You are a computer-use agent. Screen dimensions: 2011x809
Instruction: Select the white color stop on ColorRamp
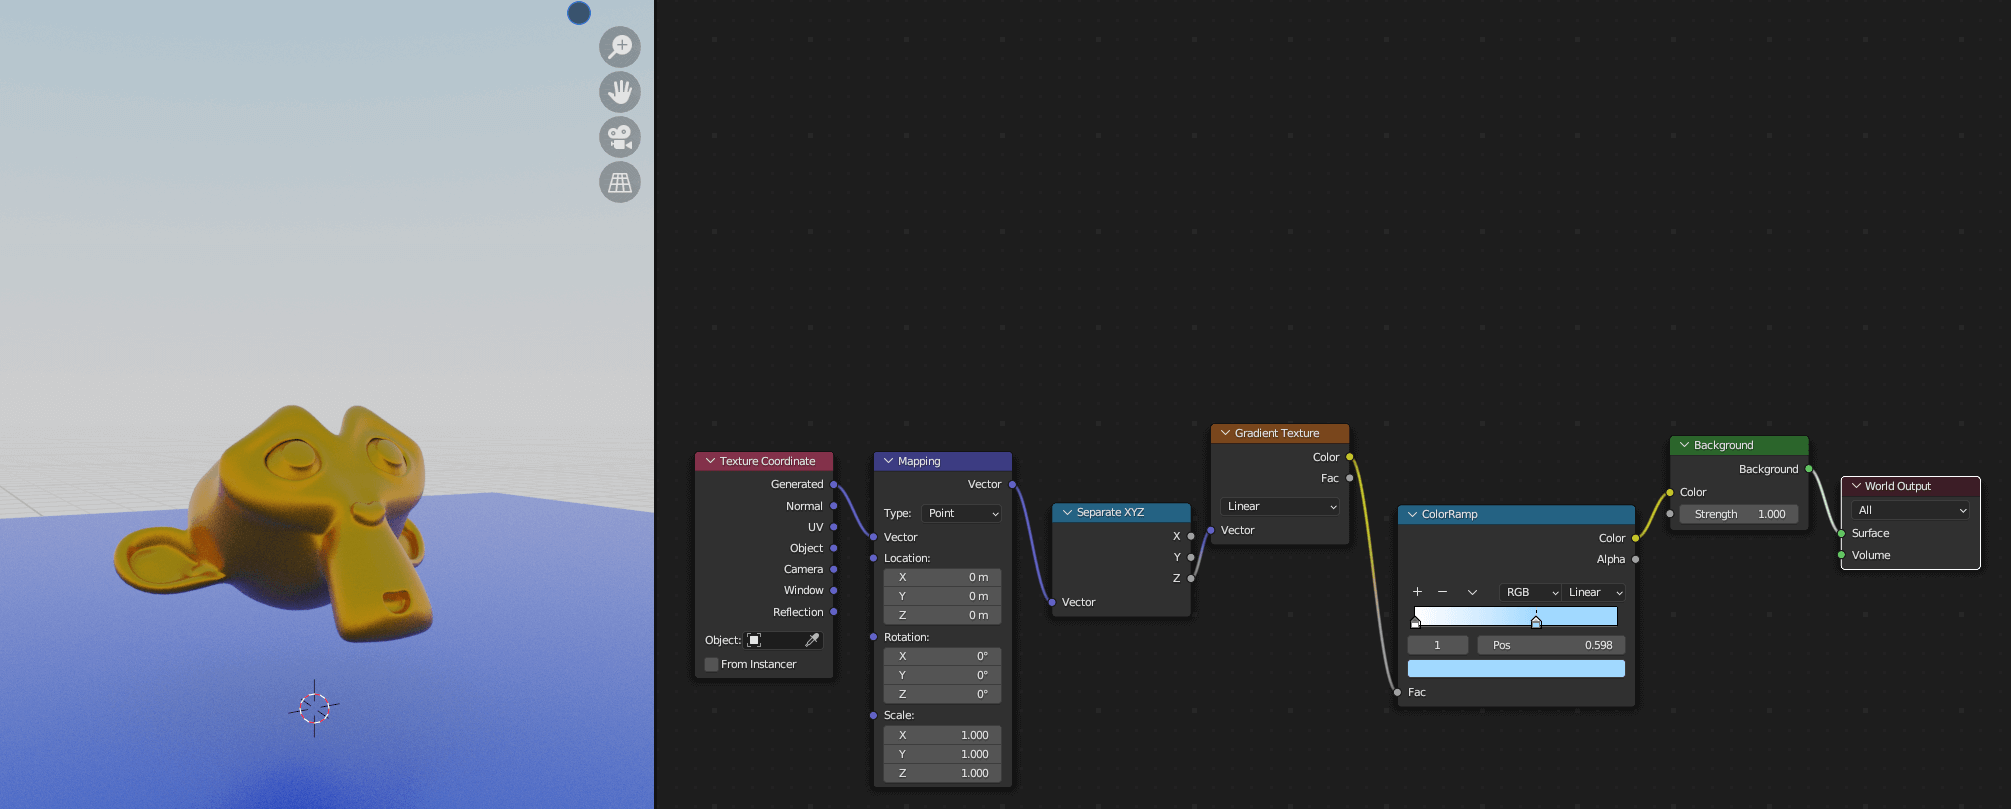click(x=1415, y=622)
